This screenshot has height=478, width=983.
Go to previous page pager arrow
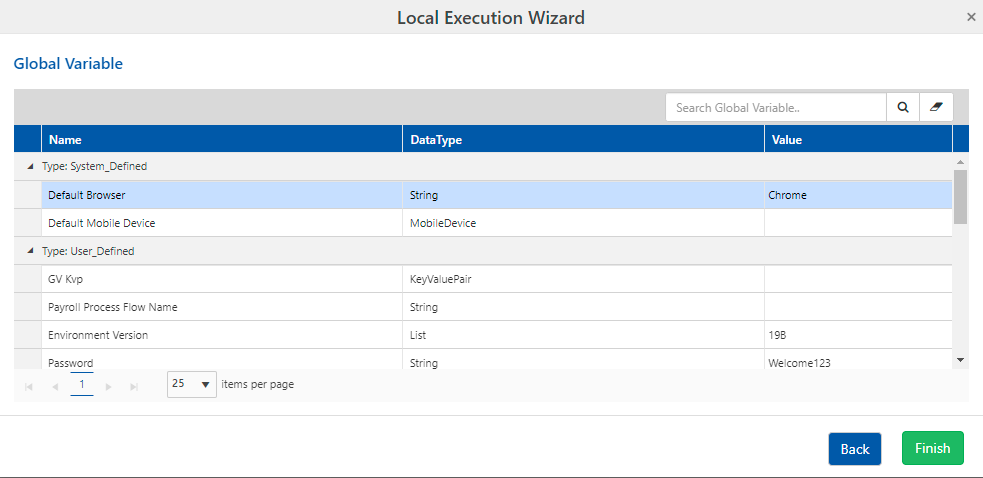coord(55,386)
